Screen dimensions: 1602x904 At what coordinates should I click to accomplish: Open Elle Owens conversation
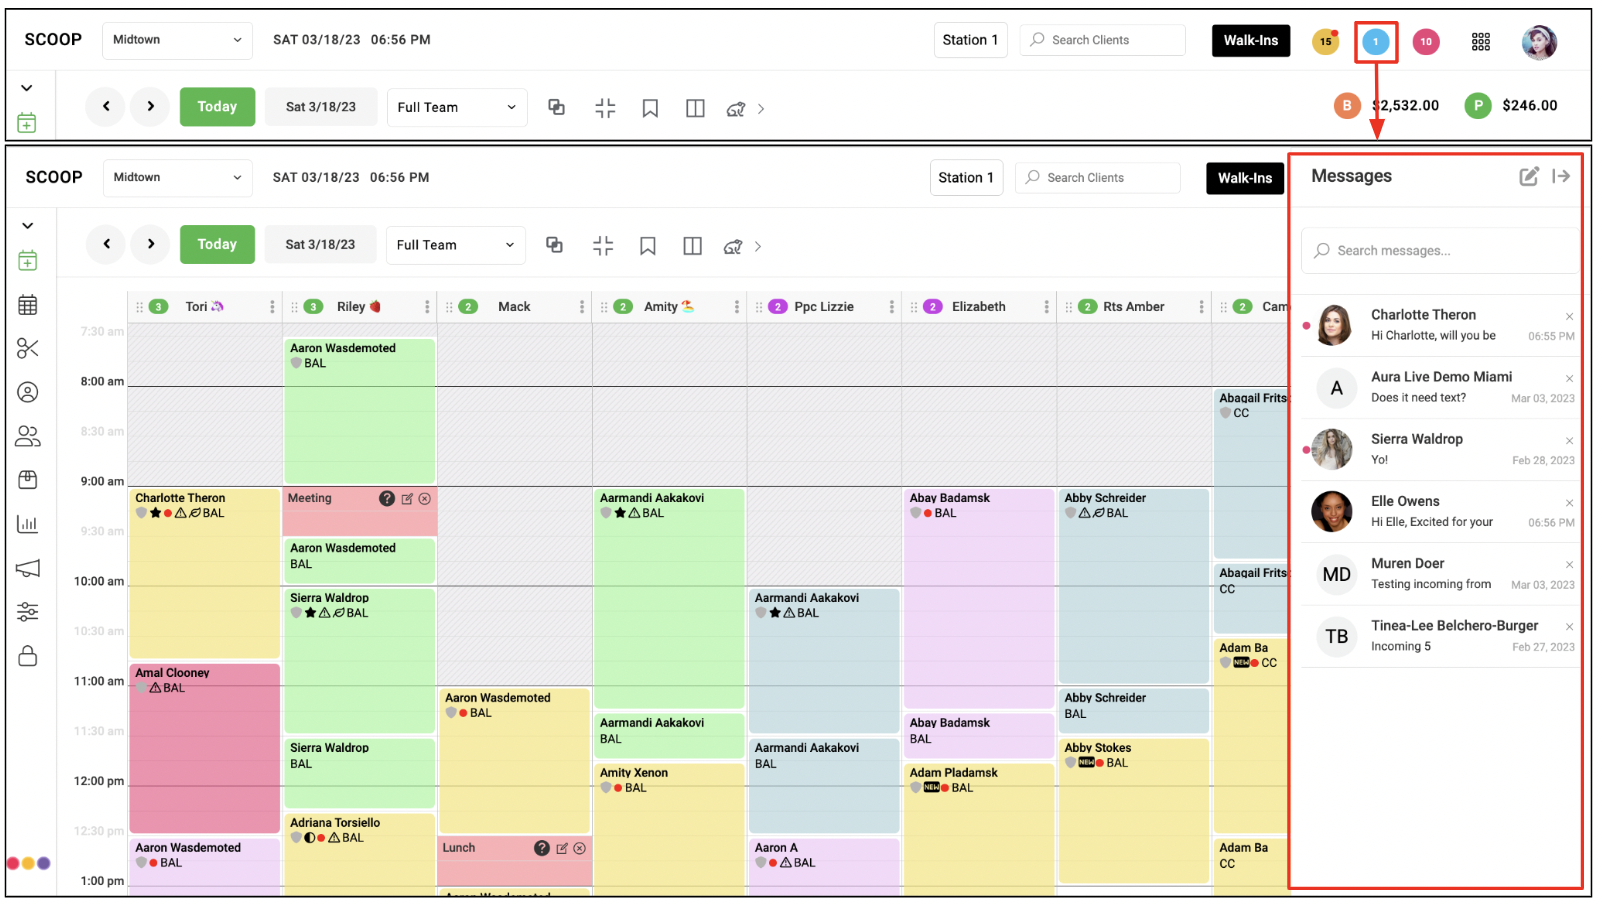pos(1441,511)
